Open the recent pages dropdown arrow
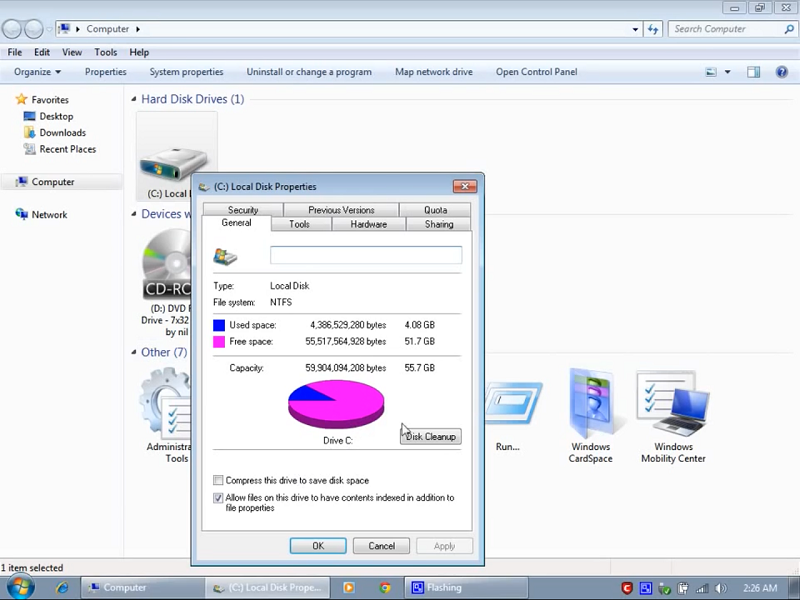The image size is (800, 600). (x=49, y=29)
